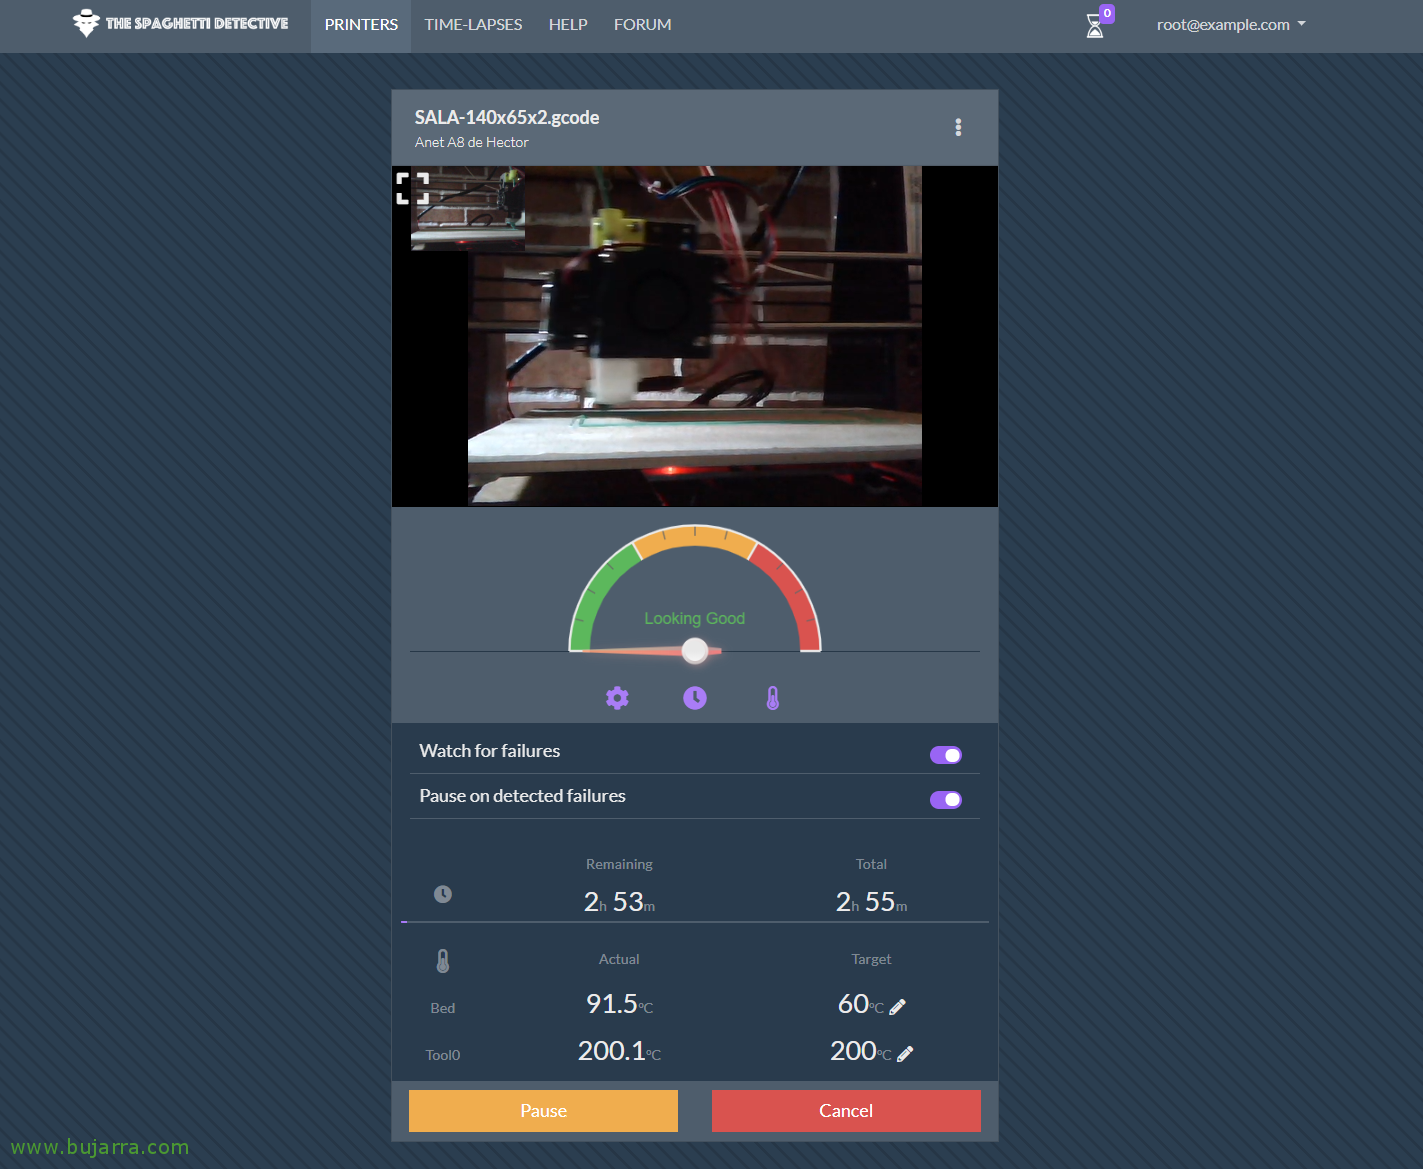The image size is (1423, 1169).
Task: Expand webcam view to fullscreen
Action: click(x=413, y=188)
